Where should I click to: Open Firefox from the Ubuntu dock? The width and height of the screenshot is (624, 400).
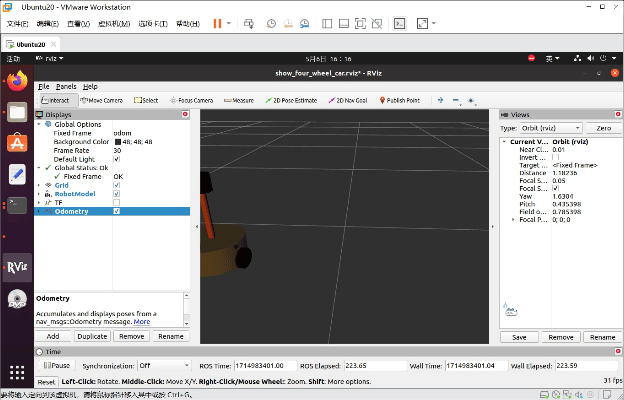coord(17,81)
